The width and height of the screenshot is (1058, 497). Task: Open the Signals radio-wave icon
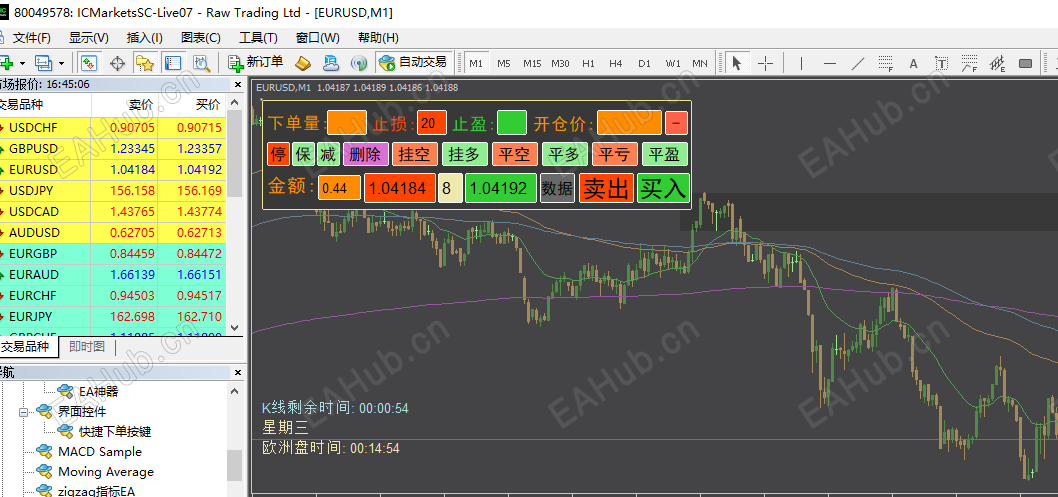click(x=359, y=63)
